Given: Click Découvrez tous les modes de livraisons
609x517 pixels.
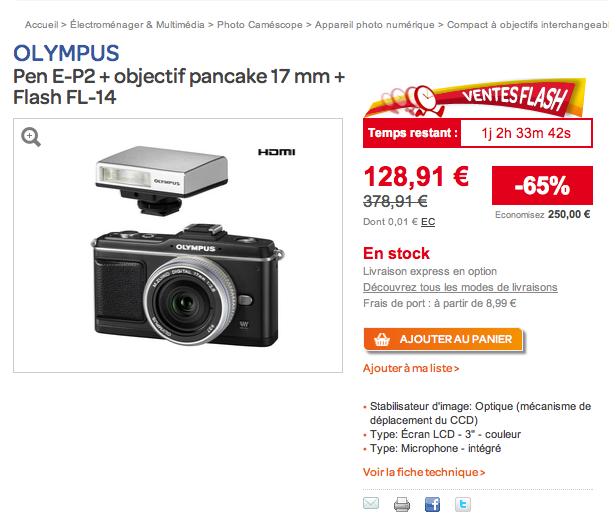Looking at the screenshot, I should (460, 287).
